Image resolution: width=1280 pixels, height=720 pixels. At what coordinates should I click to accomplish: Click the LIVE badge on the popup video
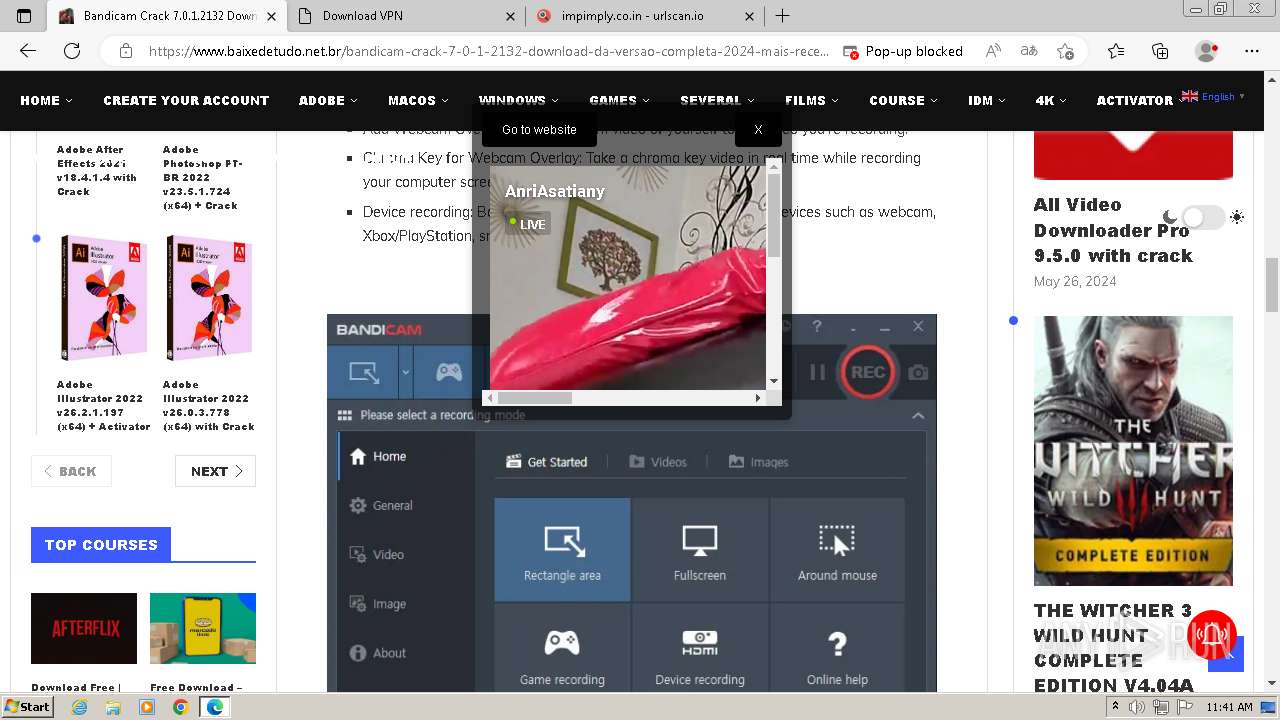coord(527,224)
